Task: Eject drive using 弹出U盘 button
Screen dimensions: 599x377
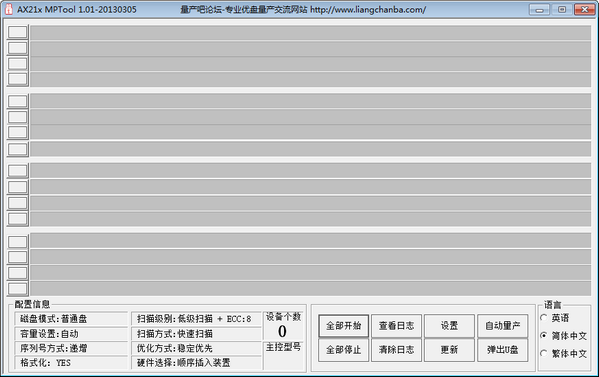Action: 502,350
